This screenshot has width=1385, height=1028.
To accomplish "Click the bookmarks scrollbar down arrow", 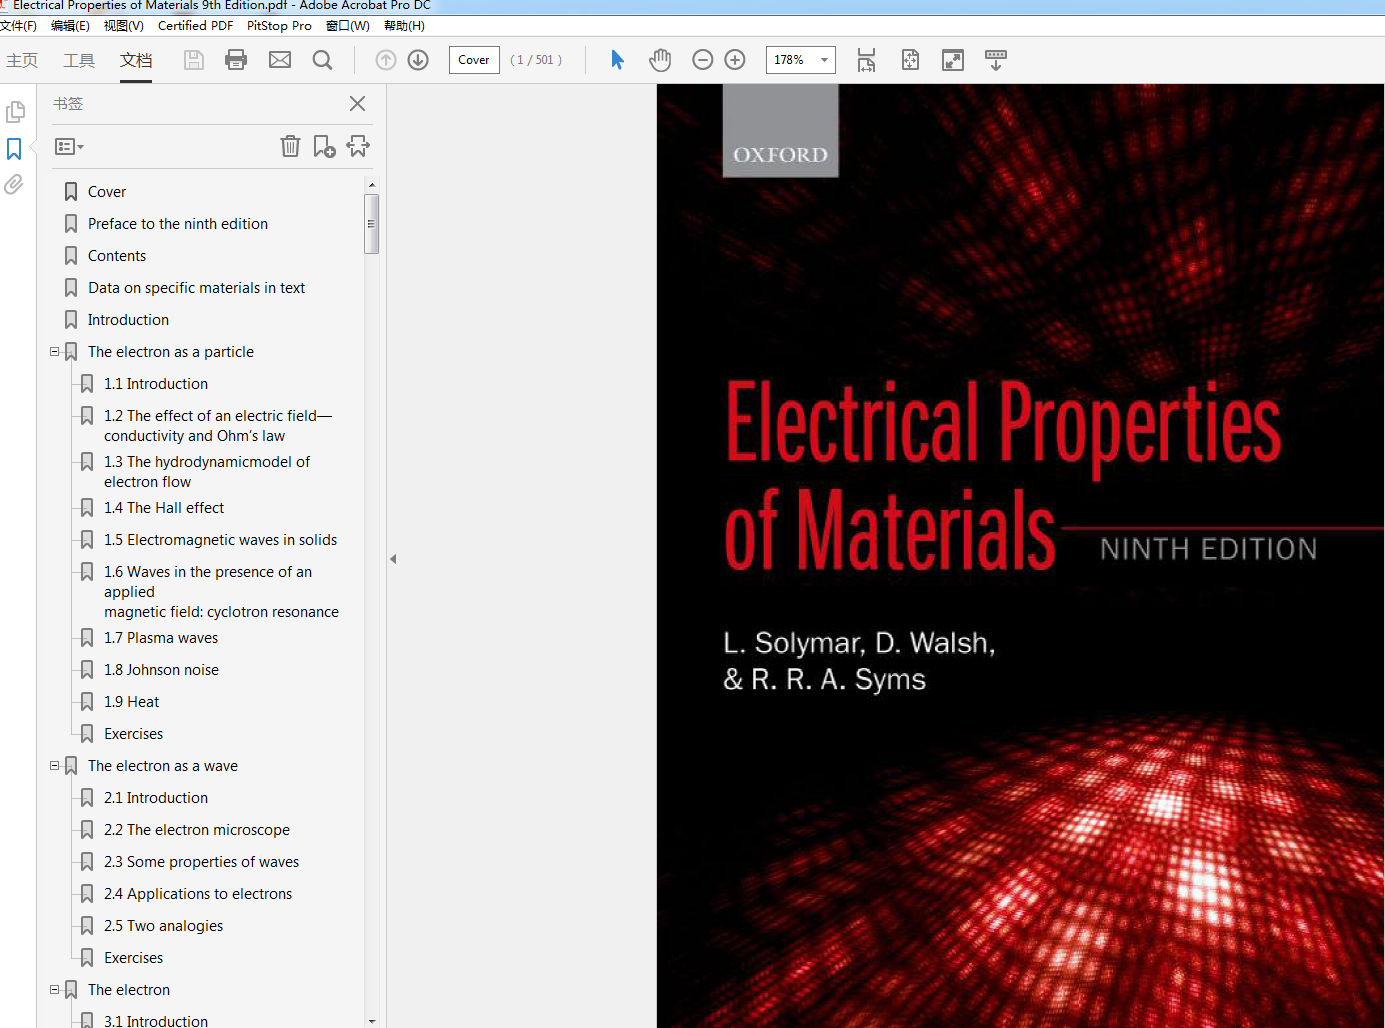I will tap(372, 1021).
